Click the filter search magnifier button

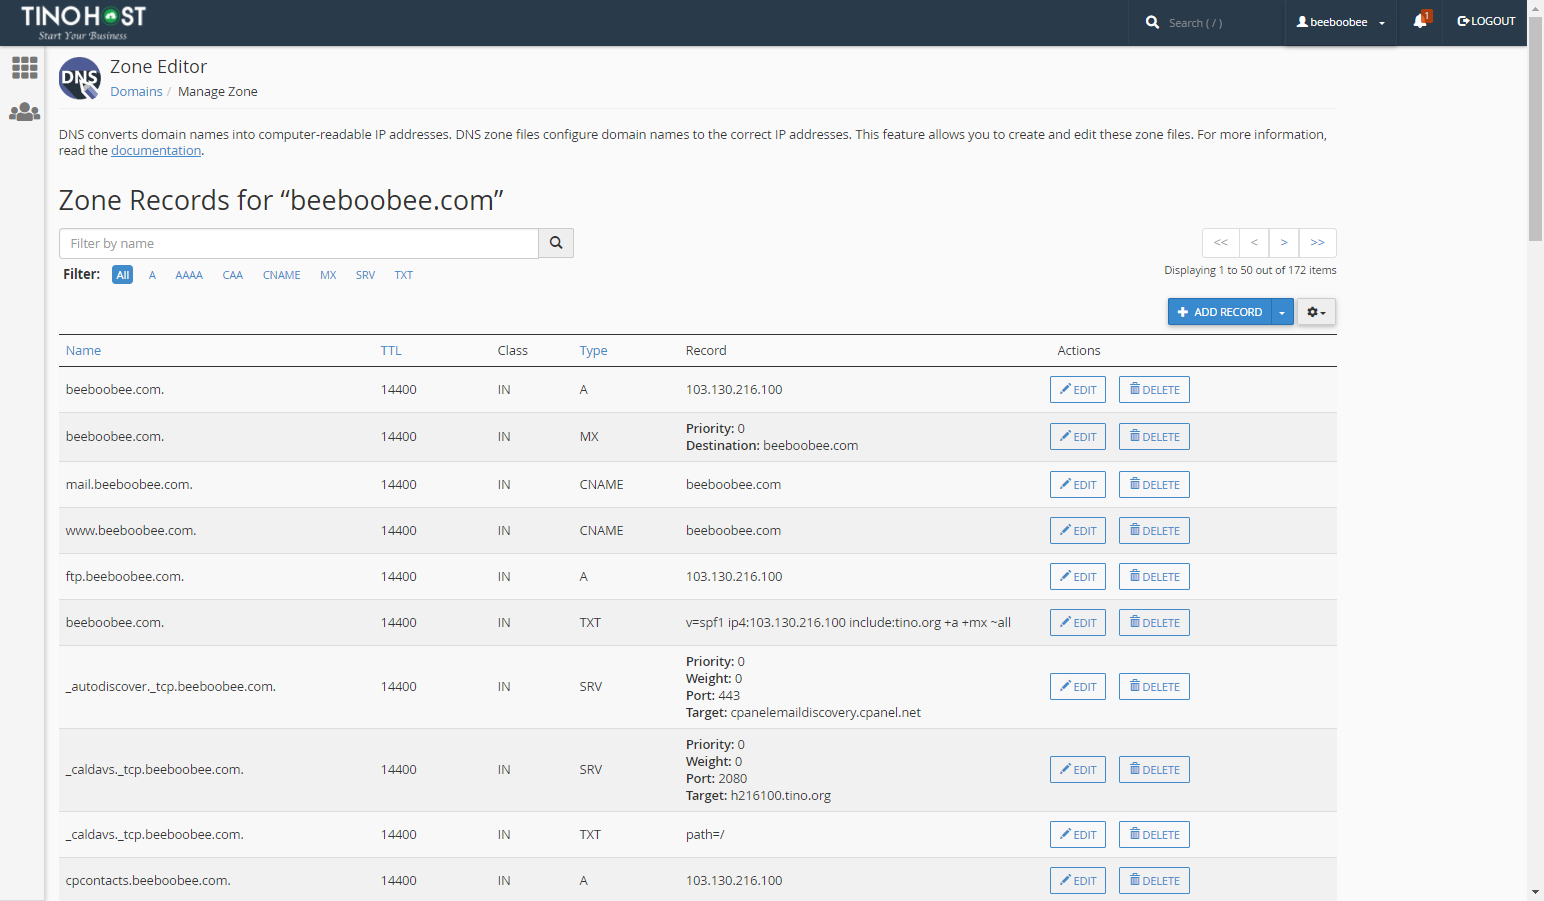pos(556,243)
